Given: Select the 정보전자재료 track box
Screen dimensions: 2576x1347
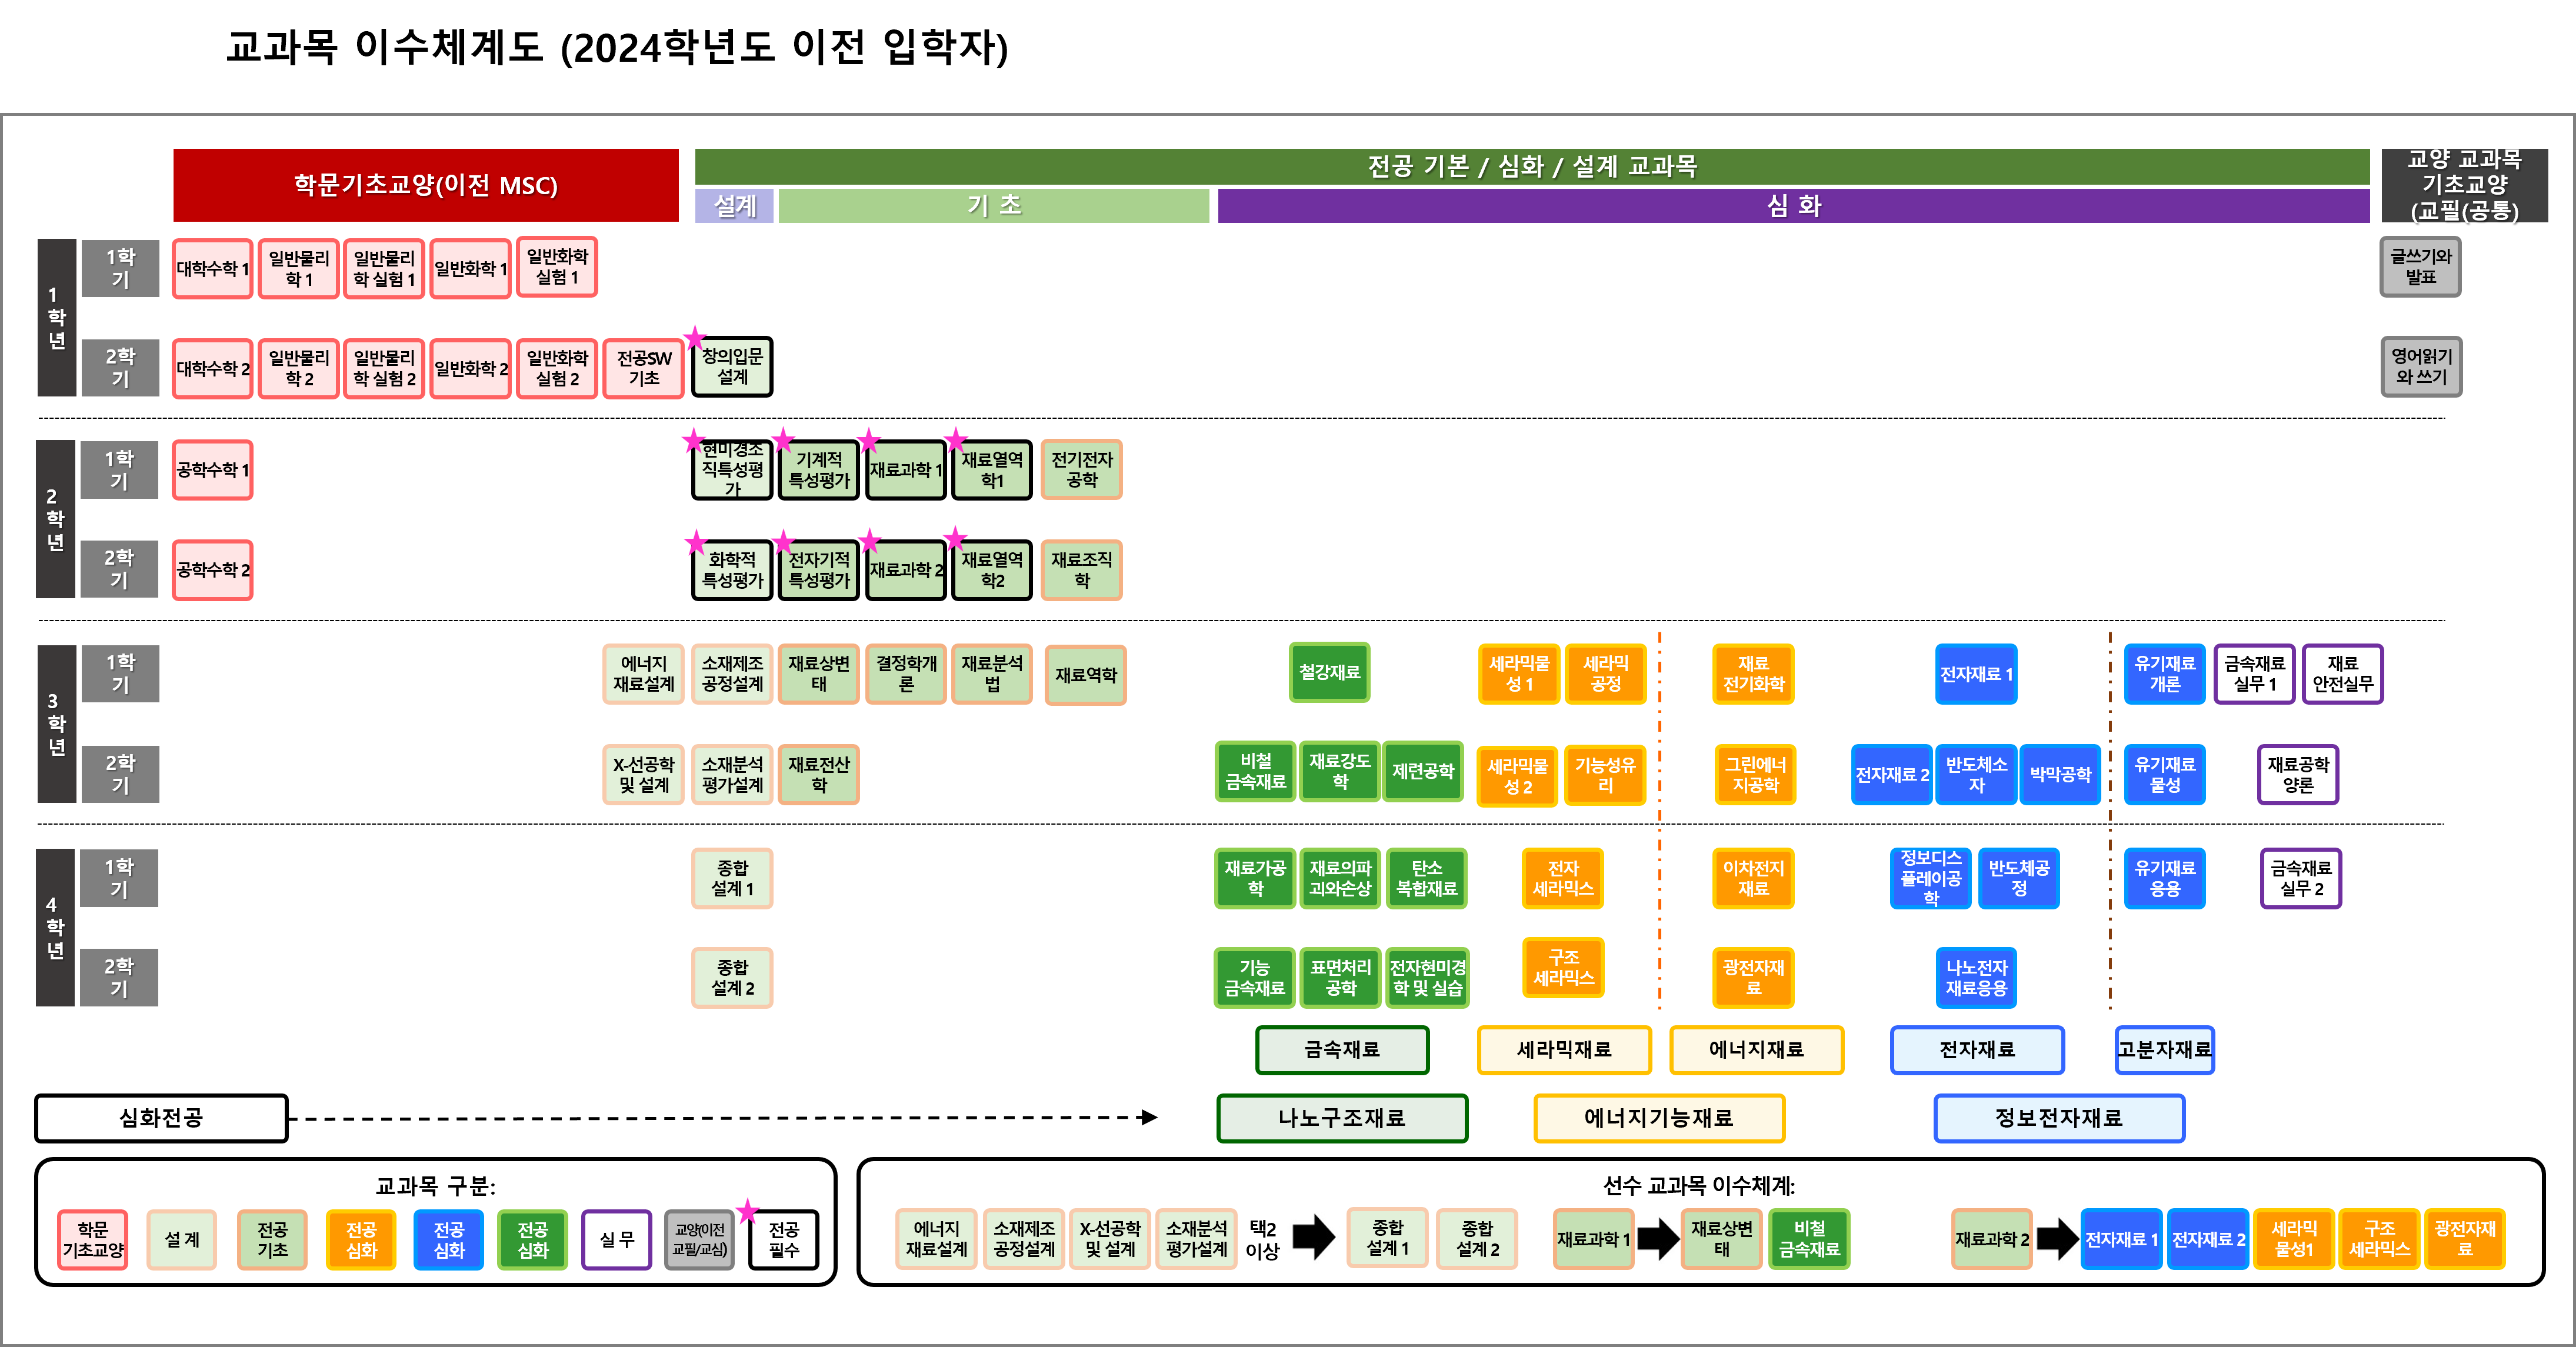Looking at the screenshot, I should pyautogui.click(x=2059, y=1118).
